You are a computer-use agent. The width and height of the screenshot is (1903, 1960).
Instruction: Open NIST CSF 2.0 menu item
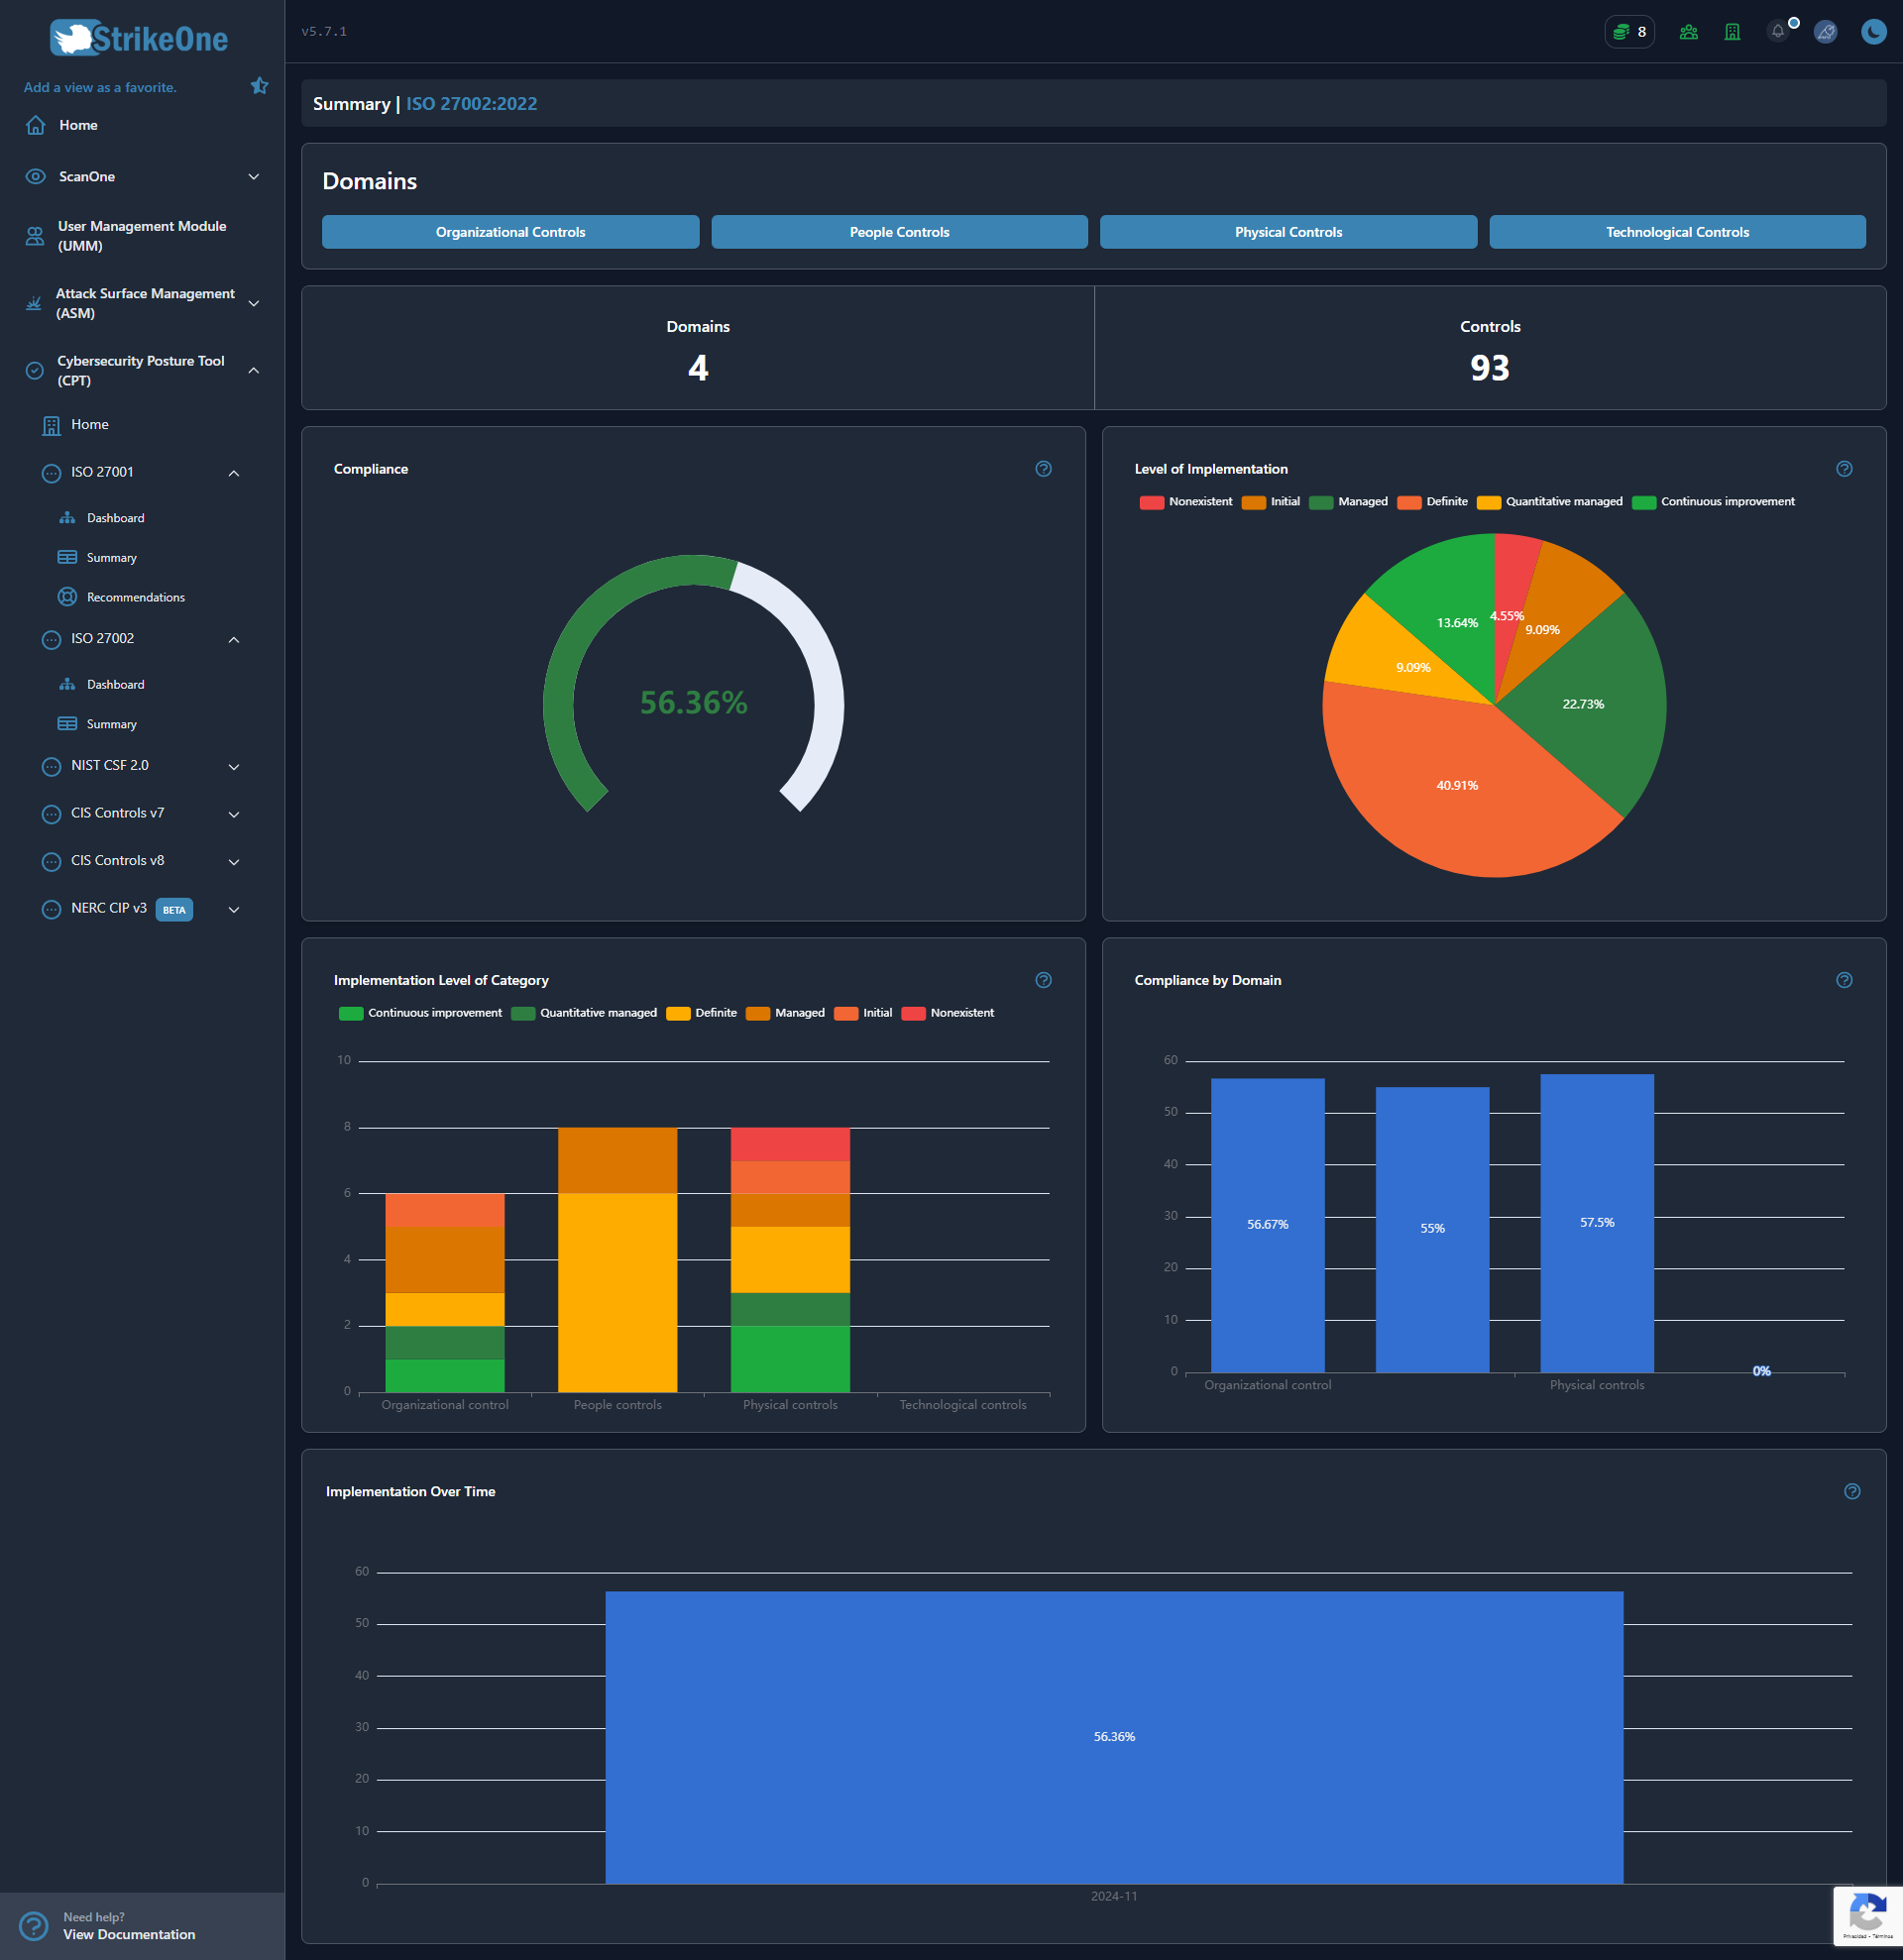coord(110,766)
